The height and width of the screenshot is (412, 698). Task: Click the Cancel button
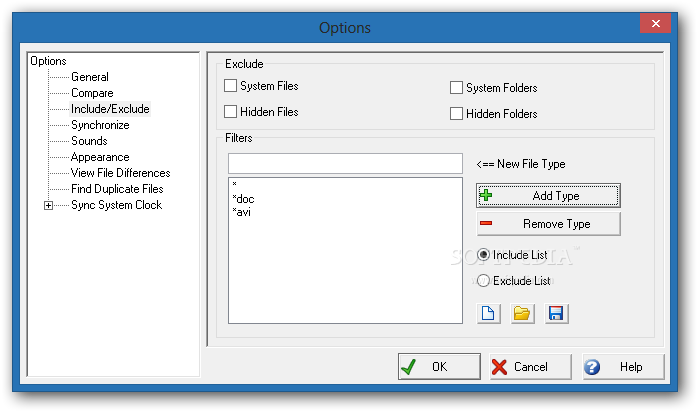pyautogui.click(x=530, y=367)
